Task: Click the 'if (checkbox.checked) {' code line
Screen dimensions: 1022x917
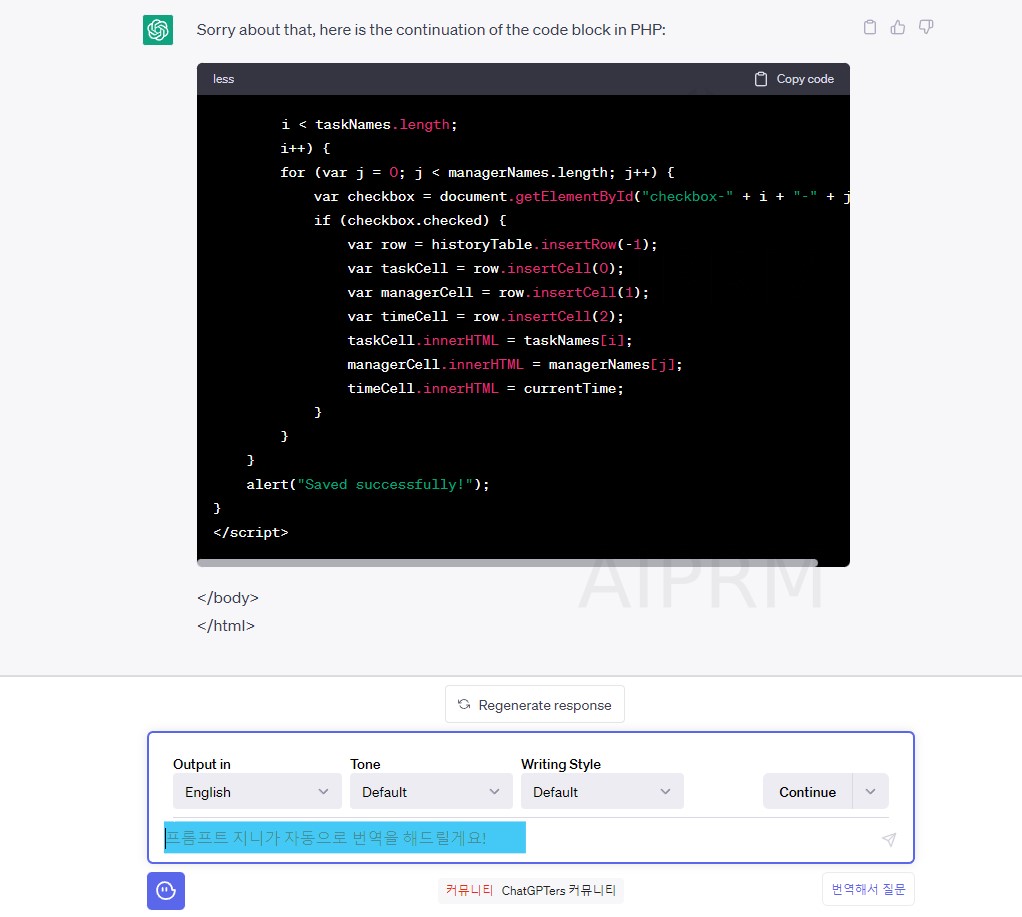Action: coord(410,220)
